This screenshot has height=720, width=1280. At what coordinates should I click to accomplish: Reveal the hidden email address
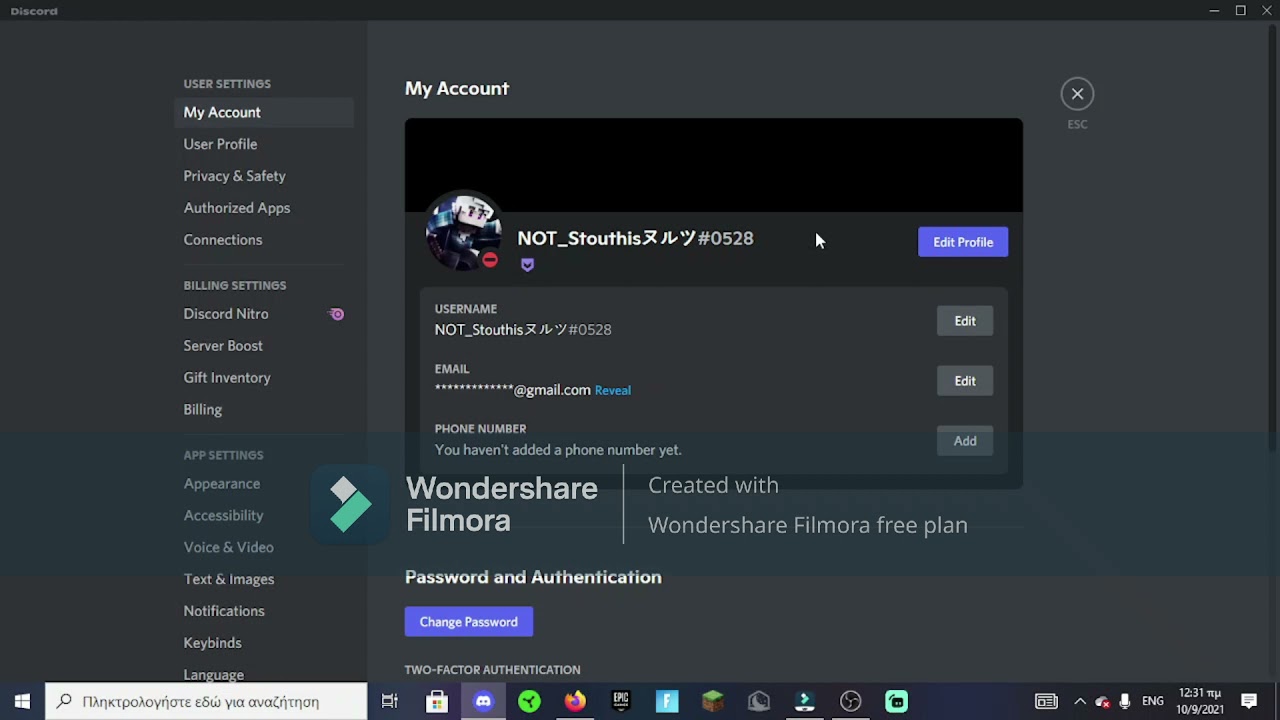pyautogui.click(x=612, y=390)
